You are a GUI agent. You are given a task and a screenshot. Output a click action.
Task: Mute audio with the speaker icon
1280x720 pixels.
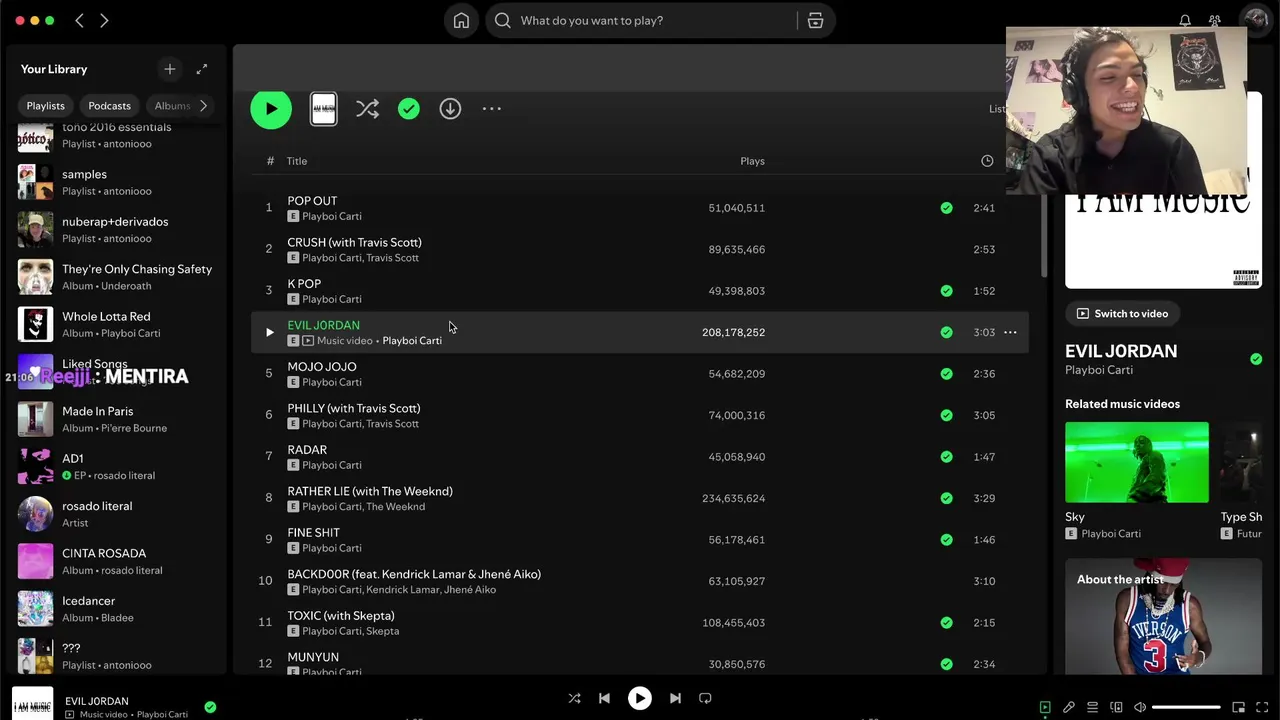tap(1140, 707)
